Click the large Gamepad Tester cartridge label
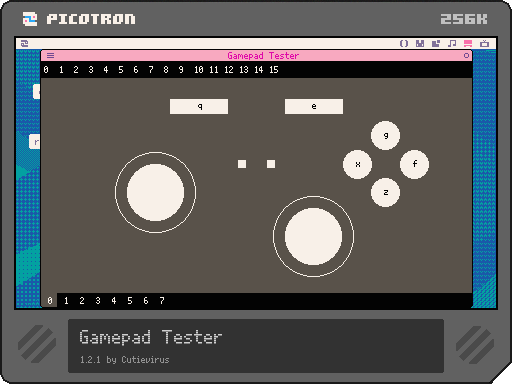The width and height of the screenshot is (512, 384). pos(150,337)
